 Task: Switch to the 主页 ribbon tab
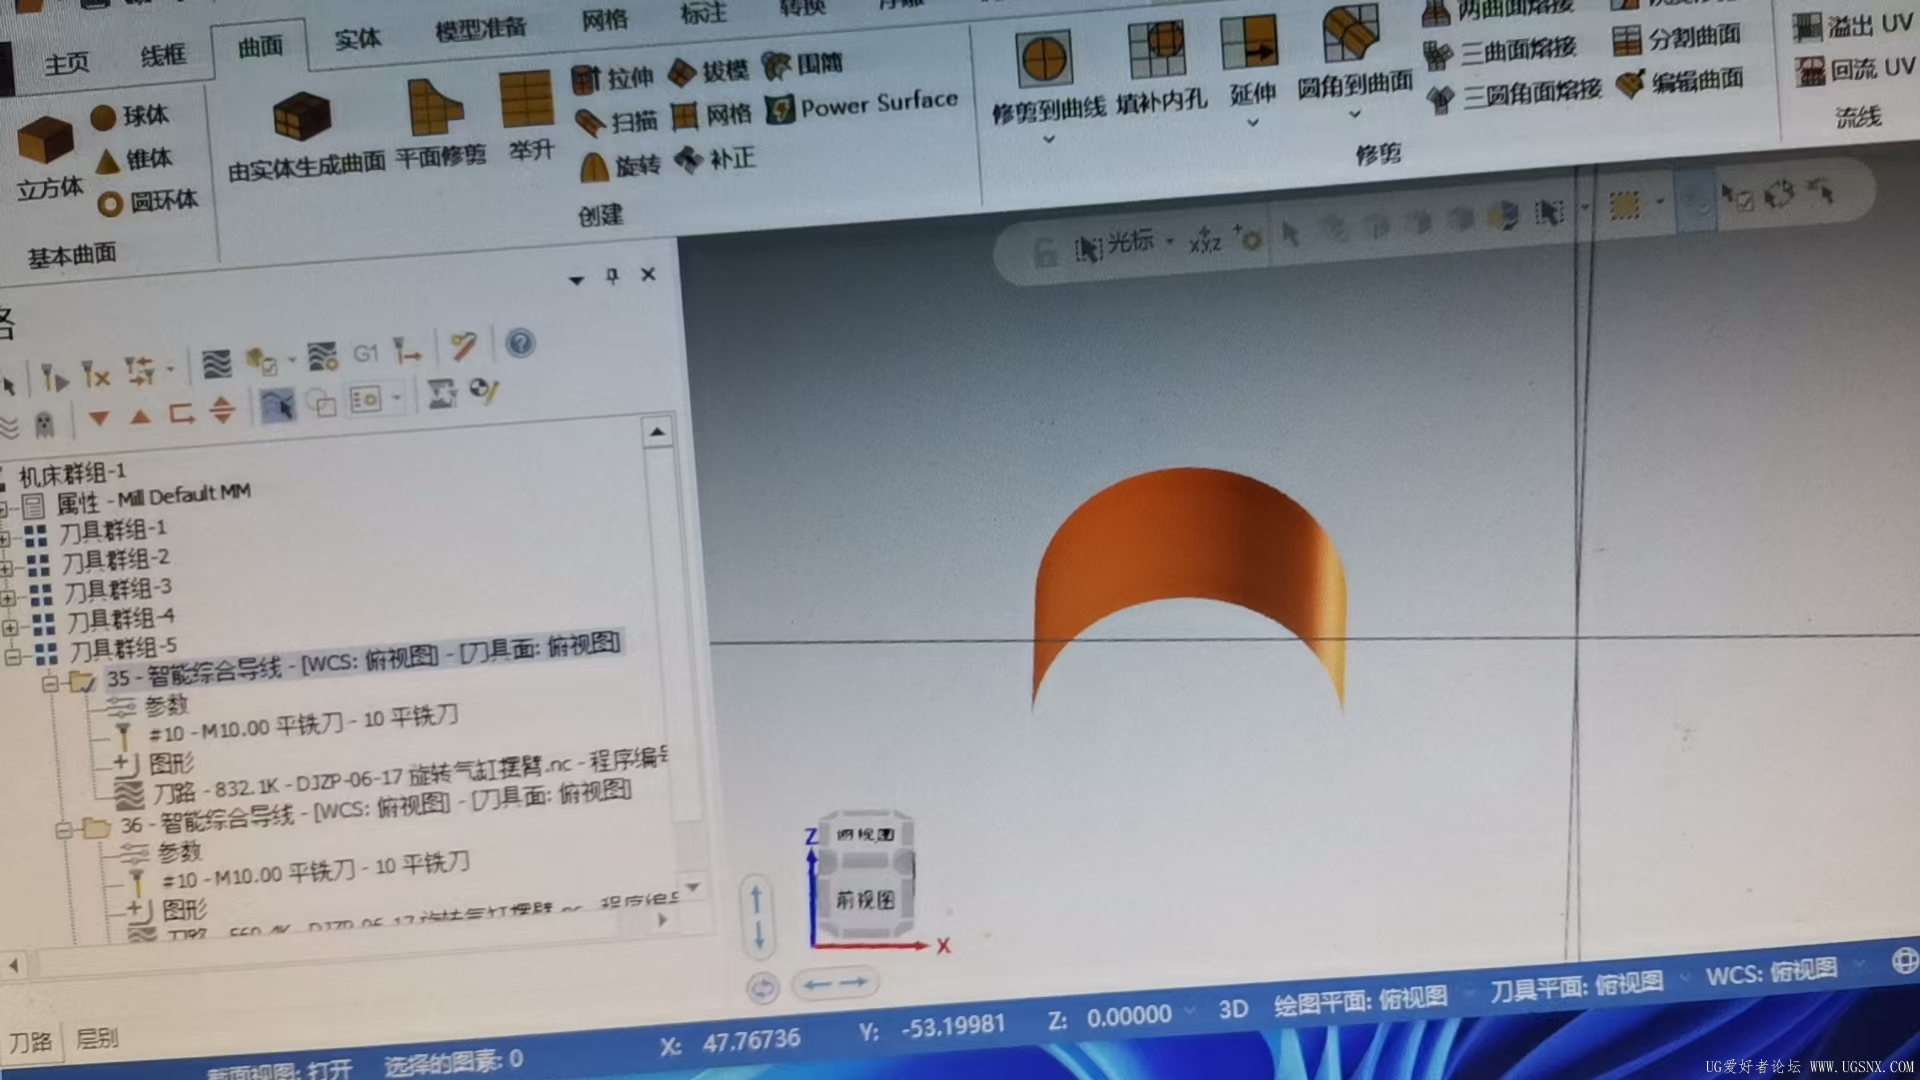click(x=67, y=64)
